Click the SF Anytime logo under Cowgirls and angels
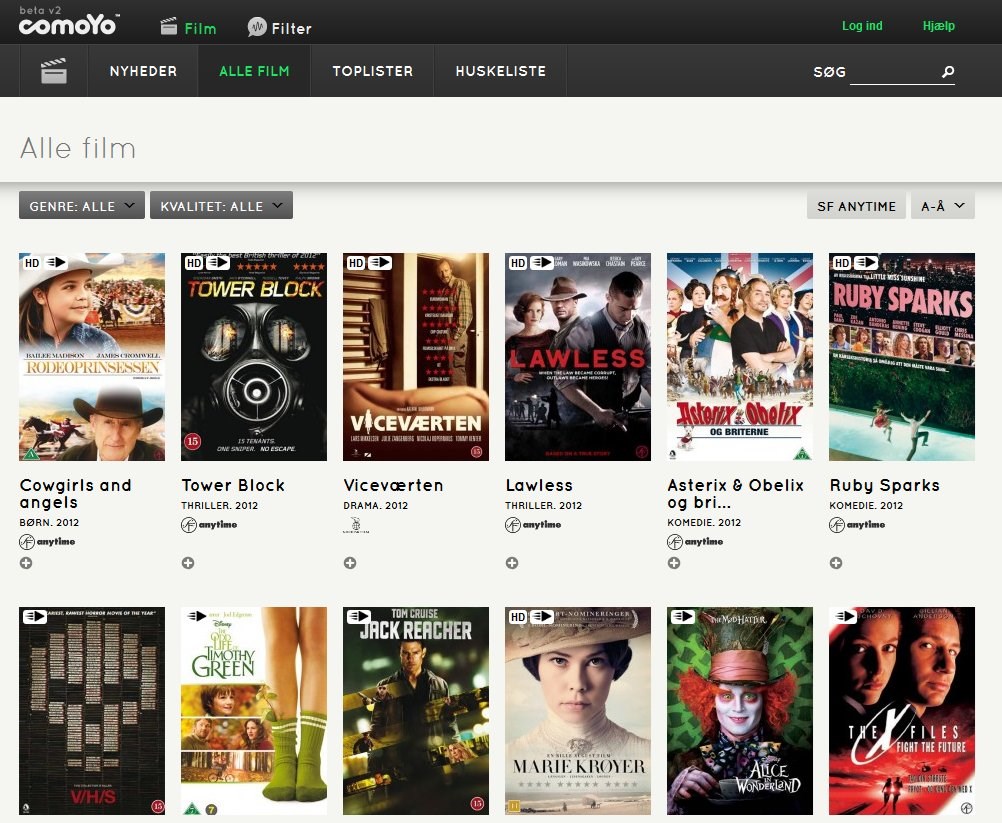 point(47,542)
